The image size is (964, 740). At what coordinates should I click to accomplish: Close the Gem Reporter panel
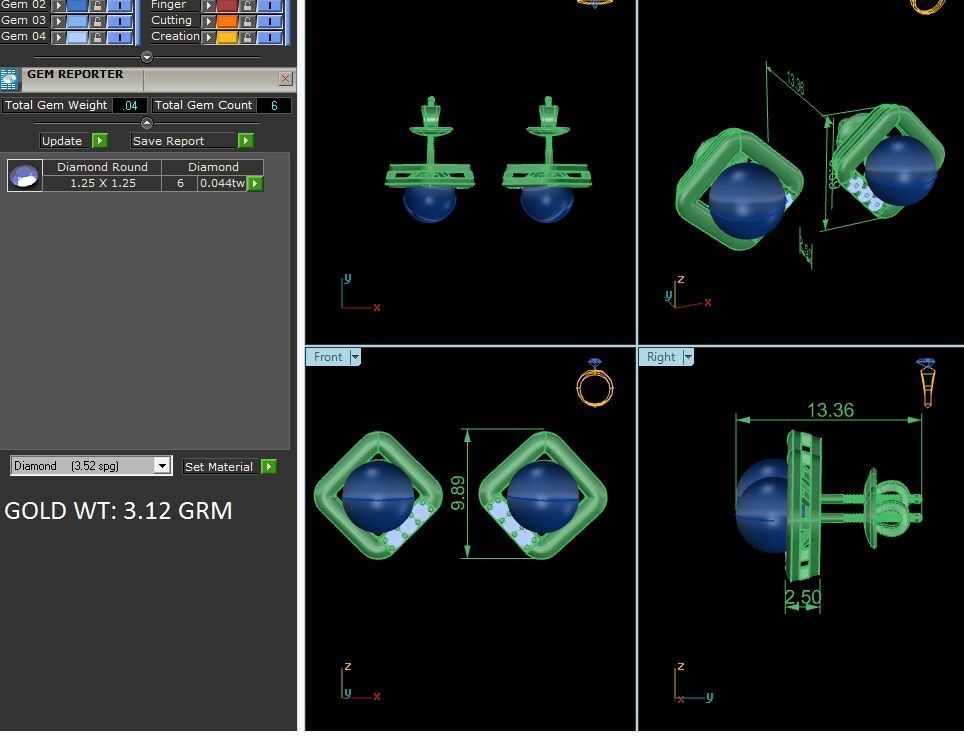285,78
